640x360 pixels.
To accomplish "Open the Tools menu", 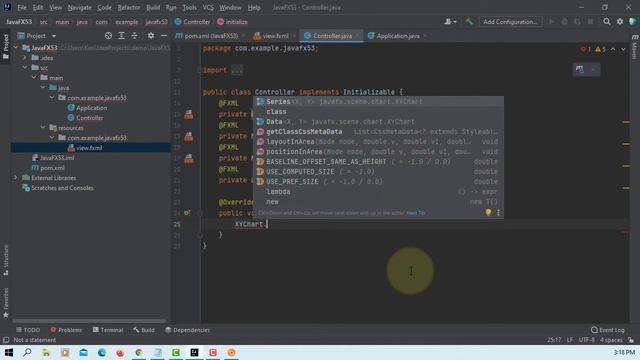I will (189, 7).
